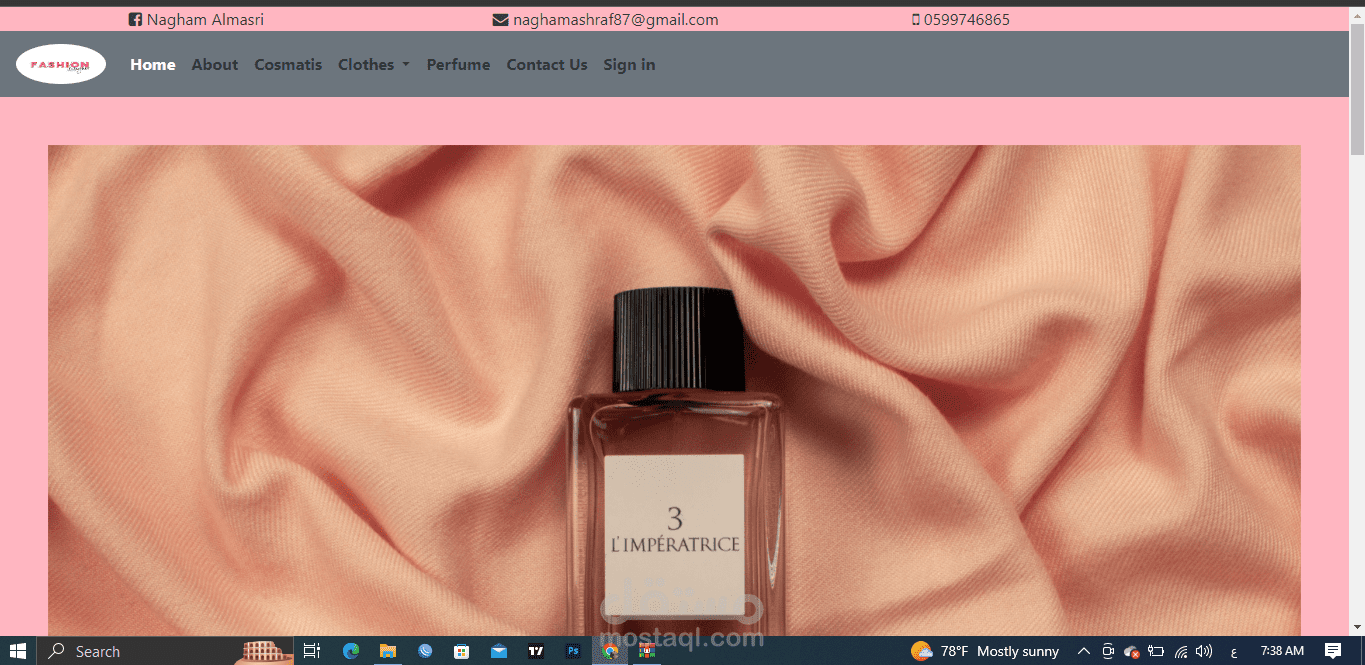Click the Facebook icon beside Nagham Almasri
1365x665 pixels.
coord(135,20)
